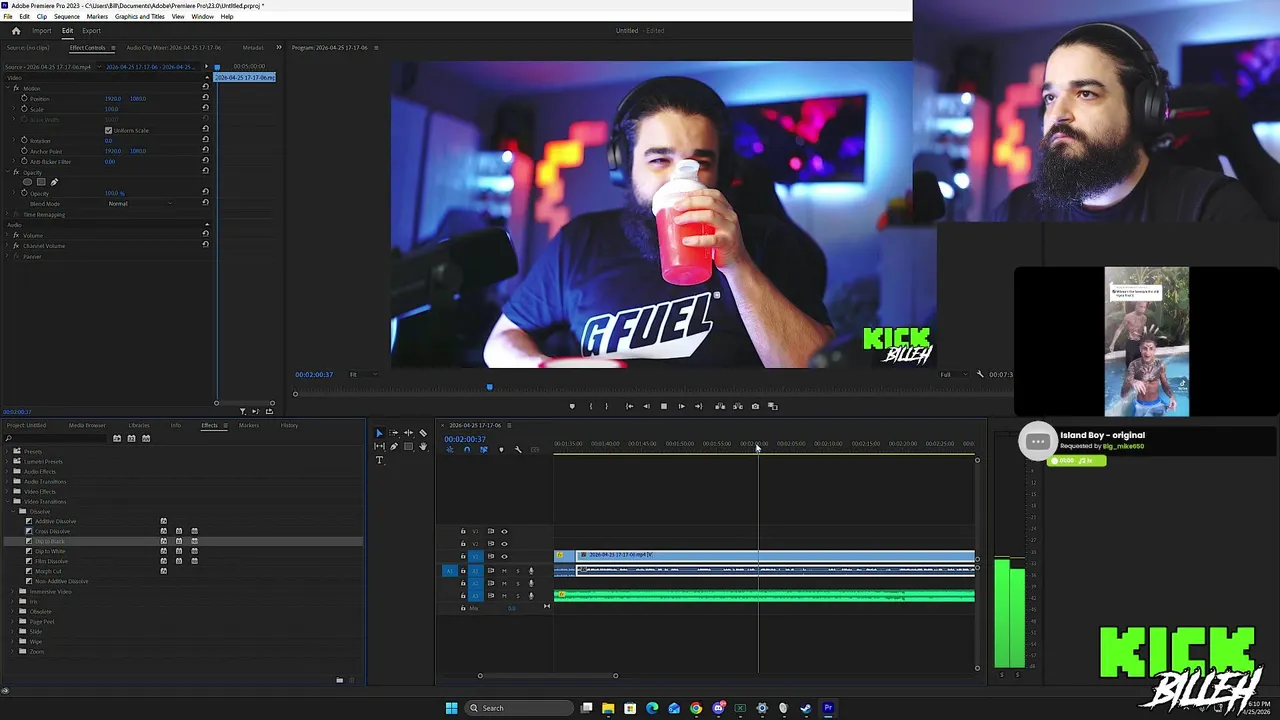Select the Rectangle tool in Tools panel
This screenshot has width=1280, height=720.
[x=408, y=446]
